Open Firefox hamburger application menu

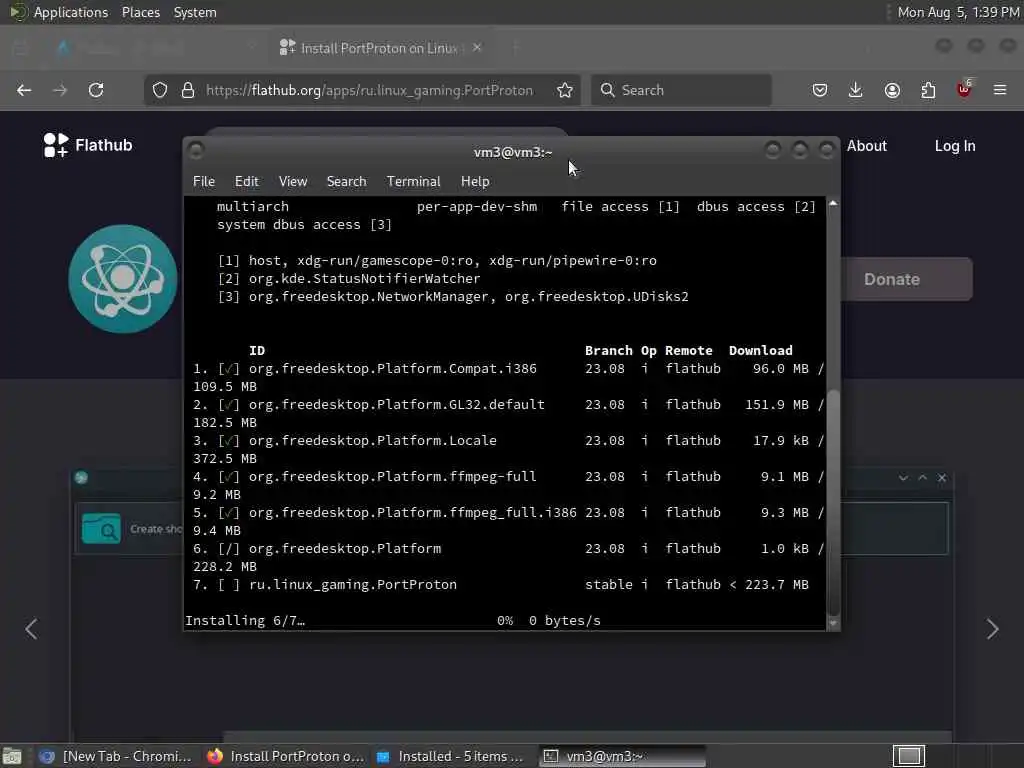click(x=1000, y=90)
